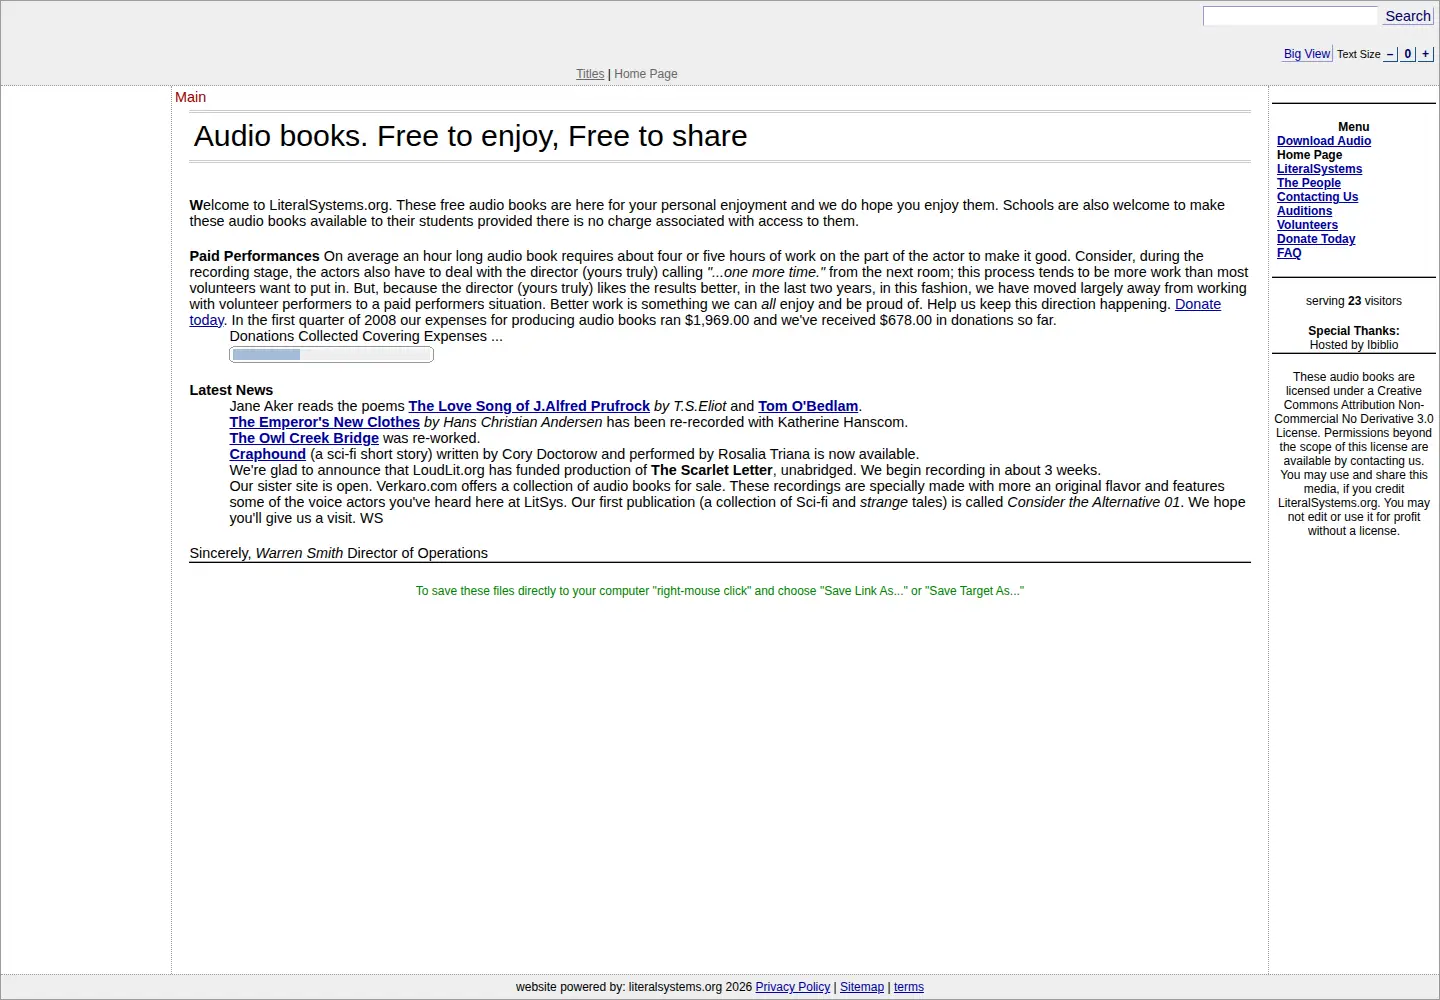Open FAQ menu link

[x=1289, y=253]
